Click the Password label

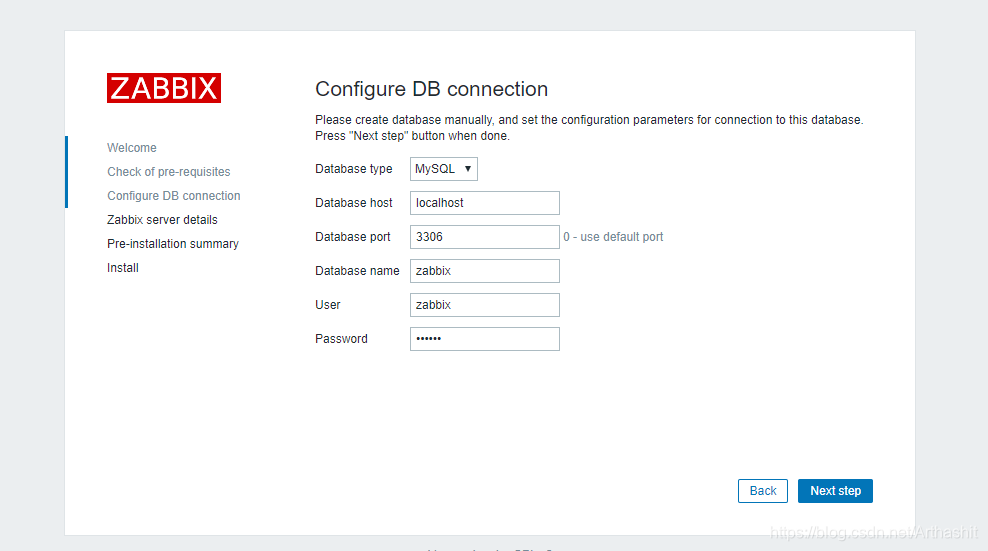[342, 339]
